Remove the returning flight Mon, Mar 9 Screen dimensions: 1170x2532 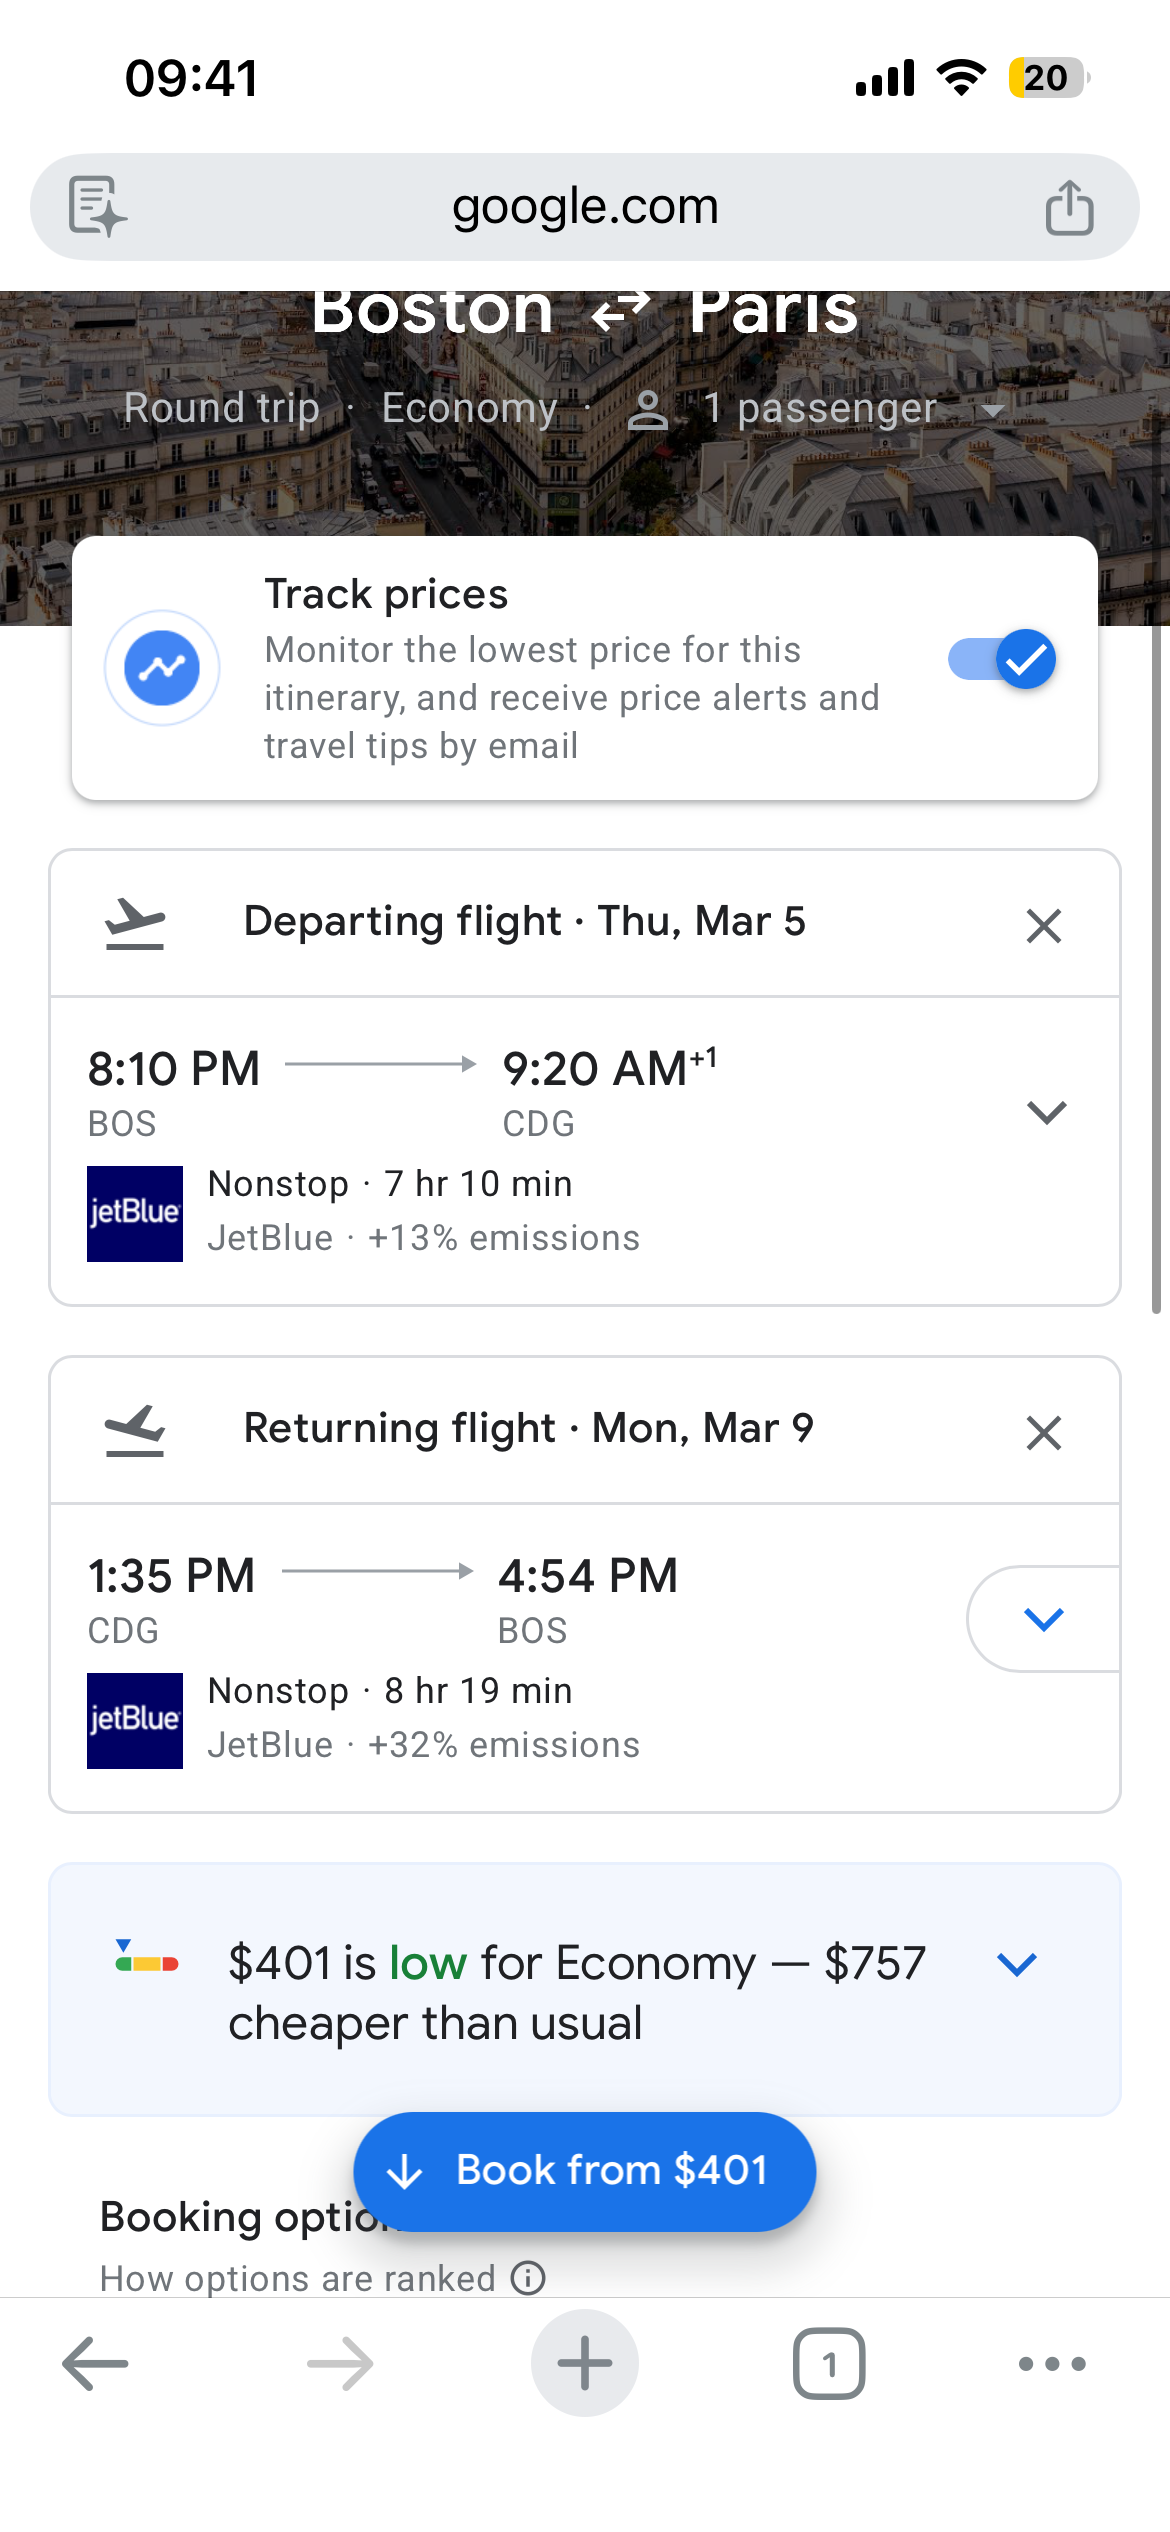pos(1043,1433)
